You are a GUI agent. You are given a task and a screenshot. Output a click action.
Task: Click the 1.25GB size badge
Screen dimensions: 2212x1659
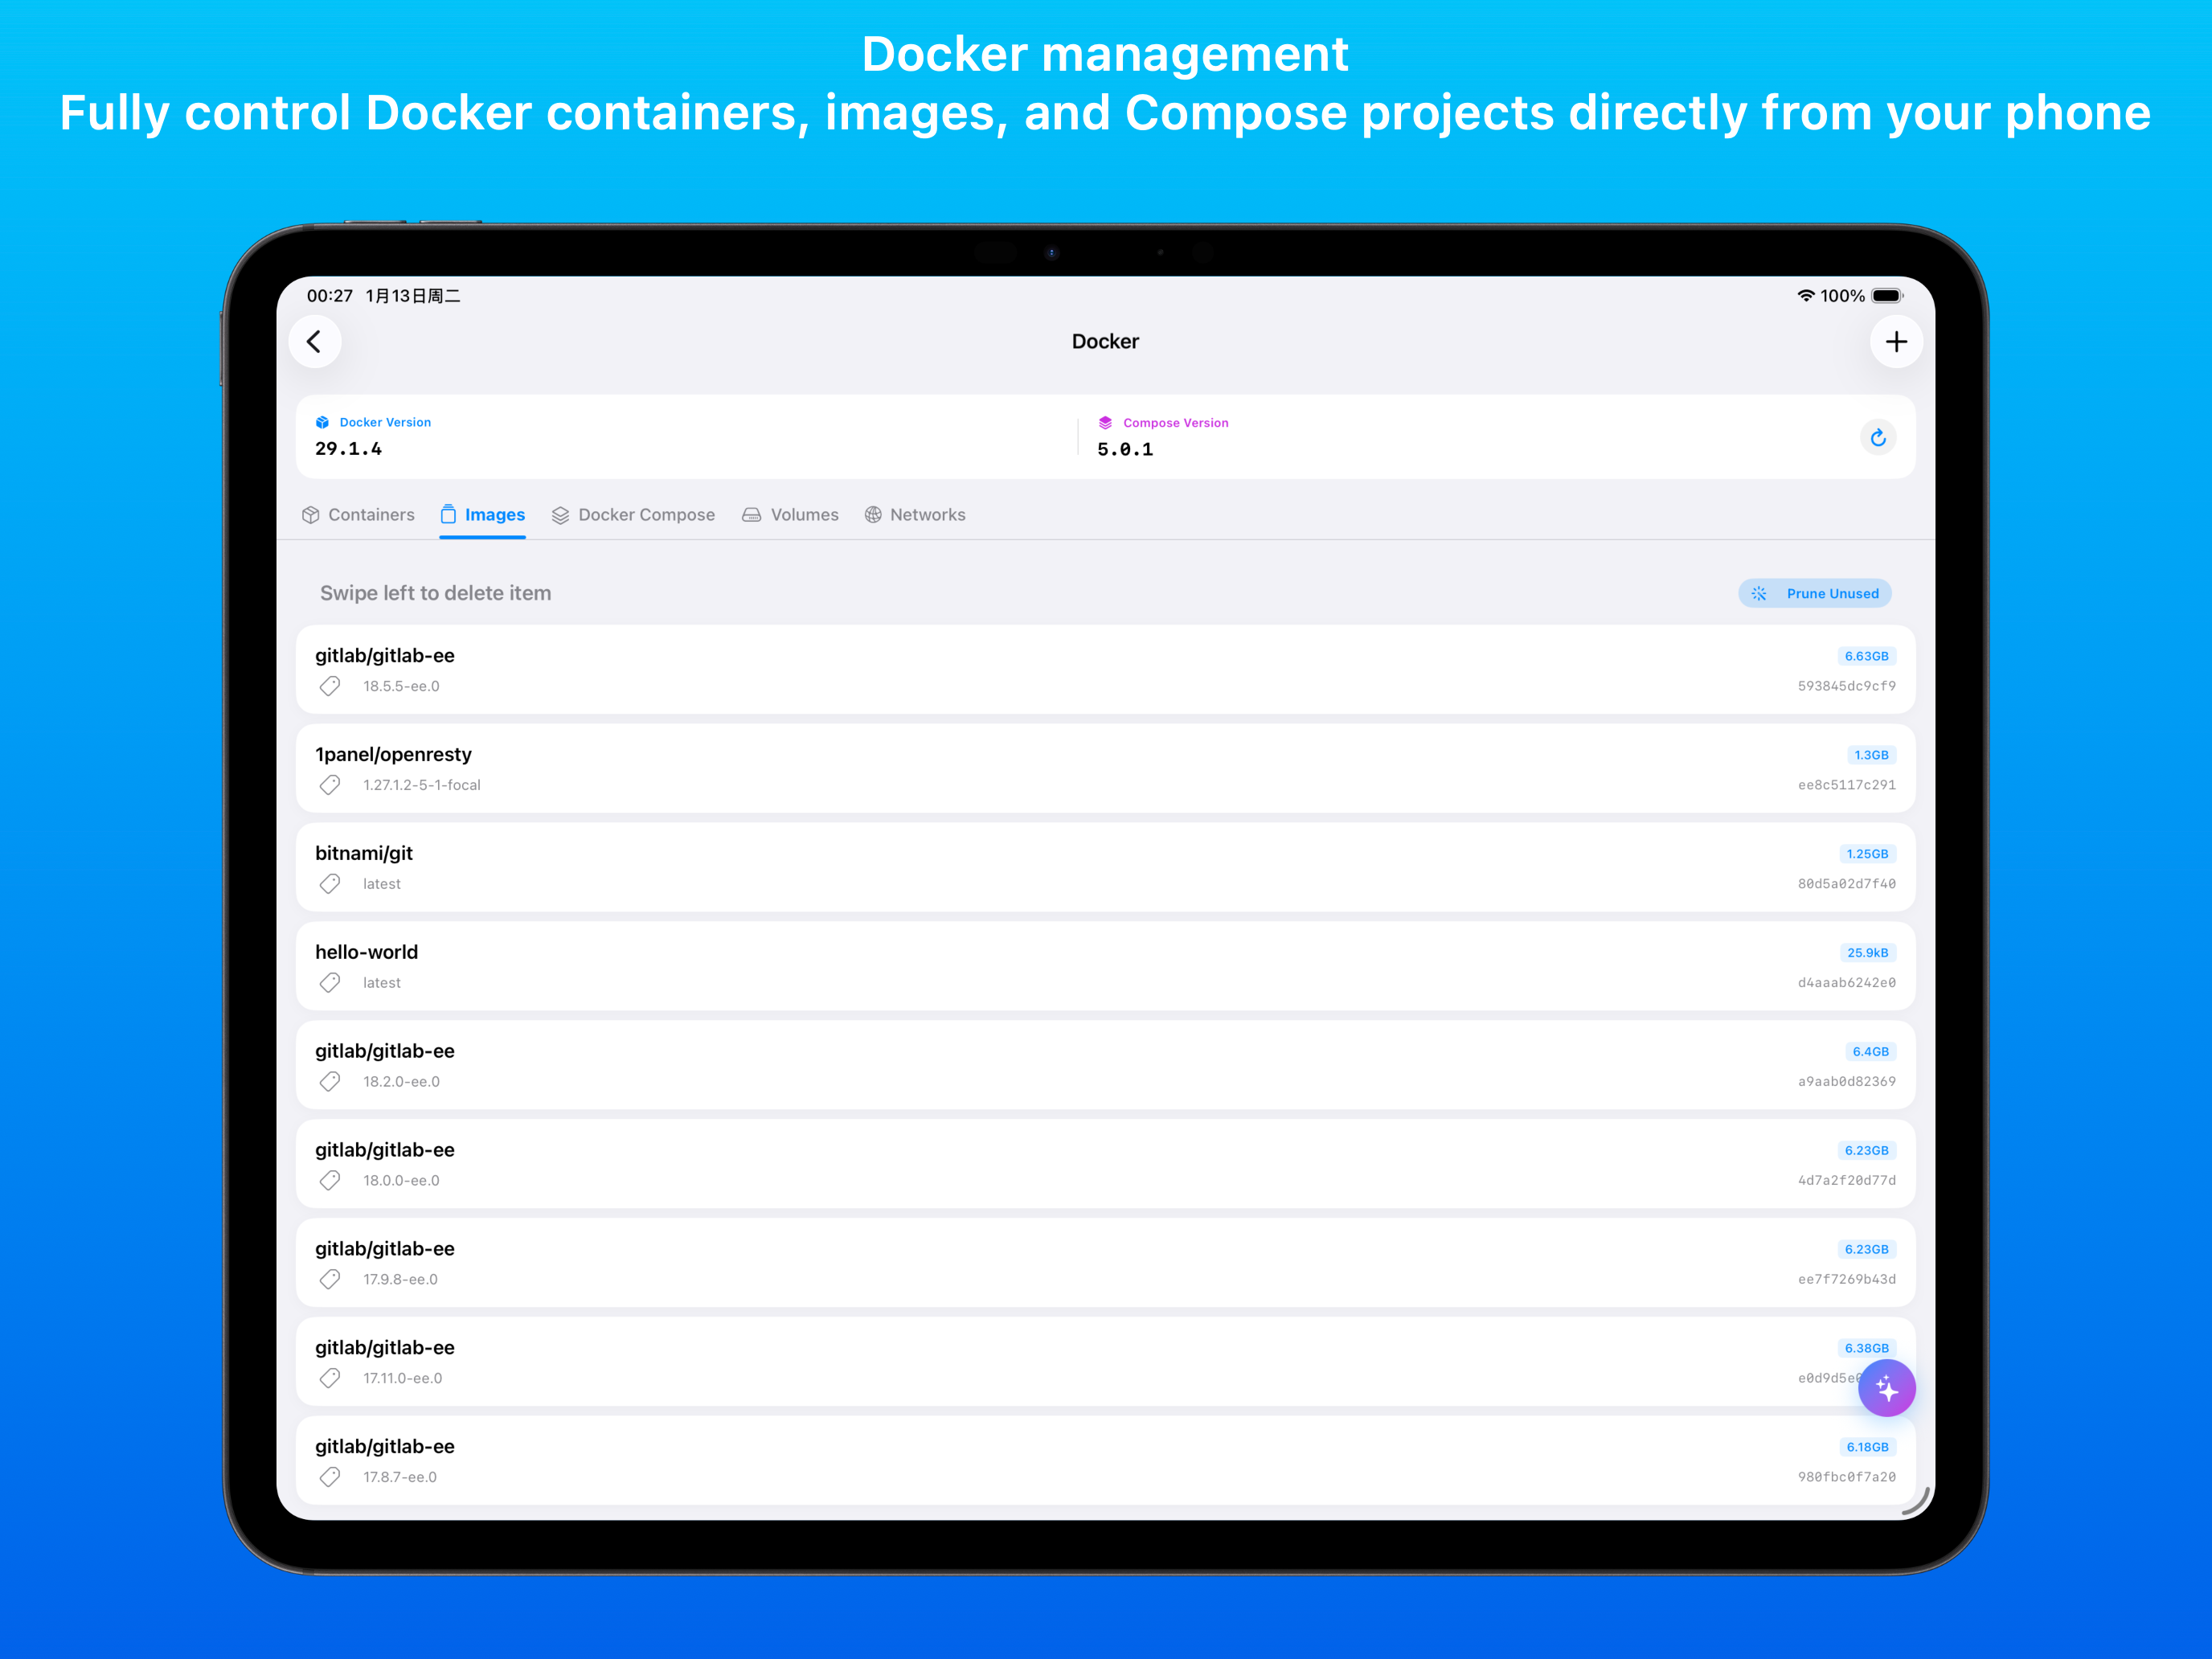[x=1867, y=855]
